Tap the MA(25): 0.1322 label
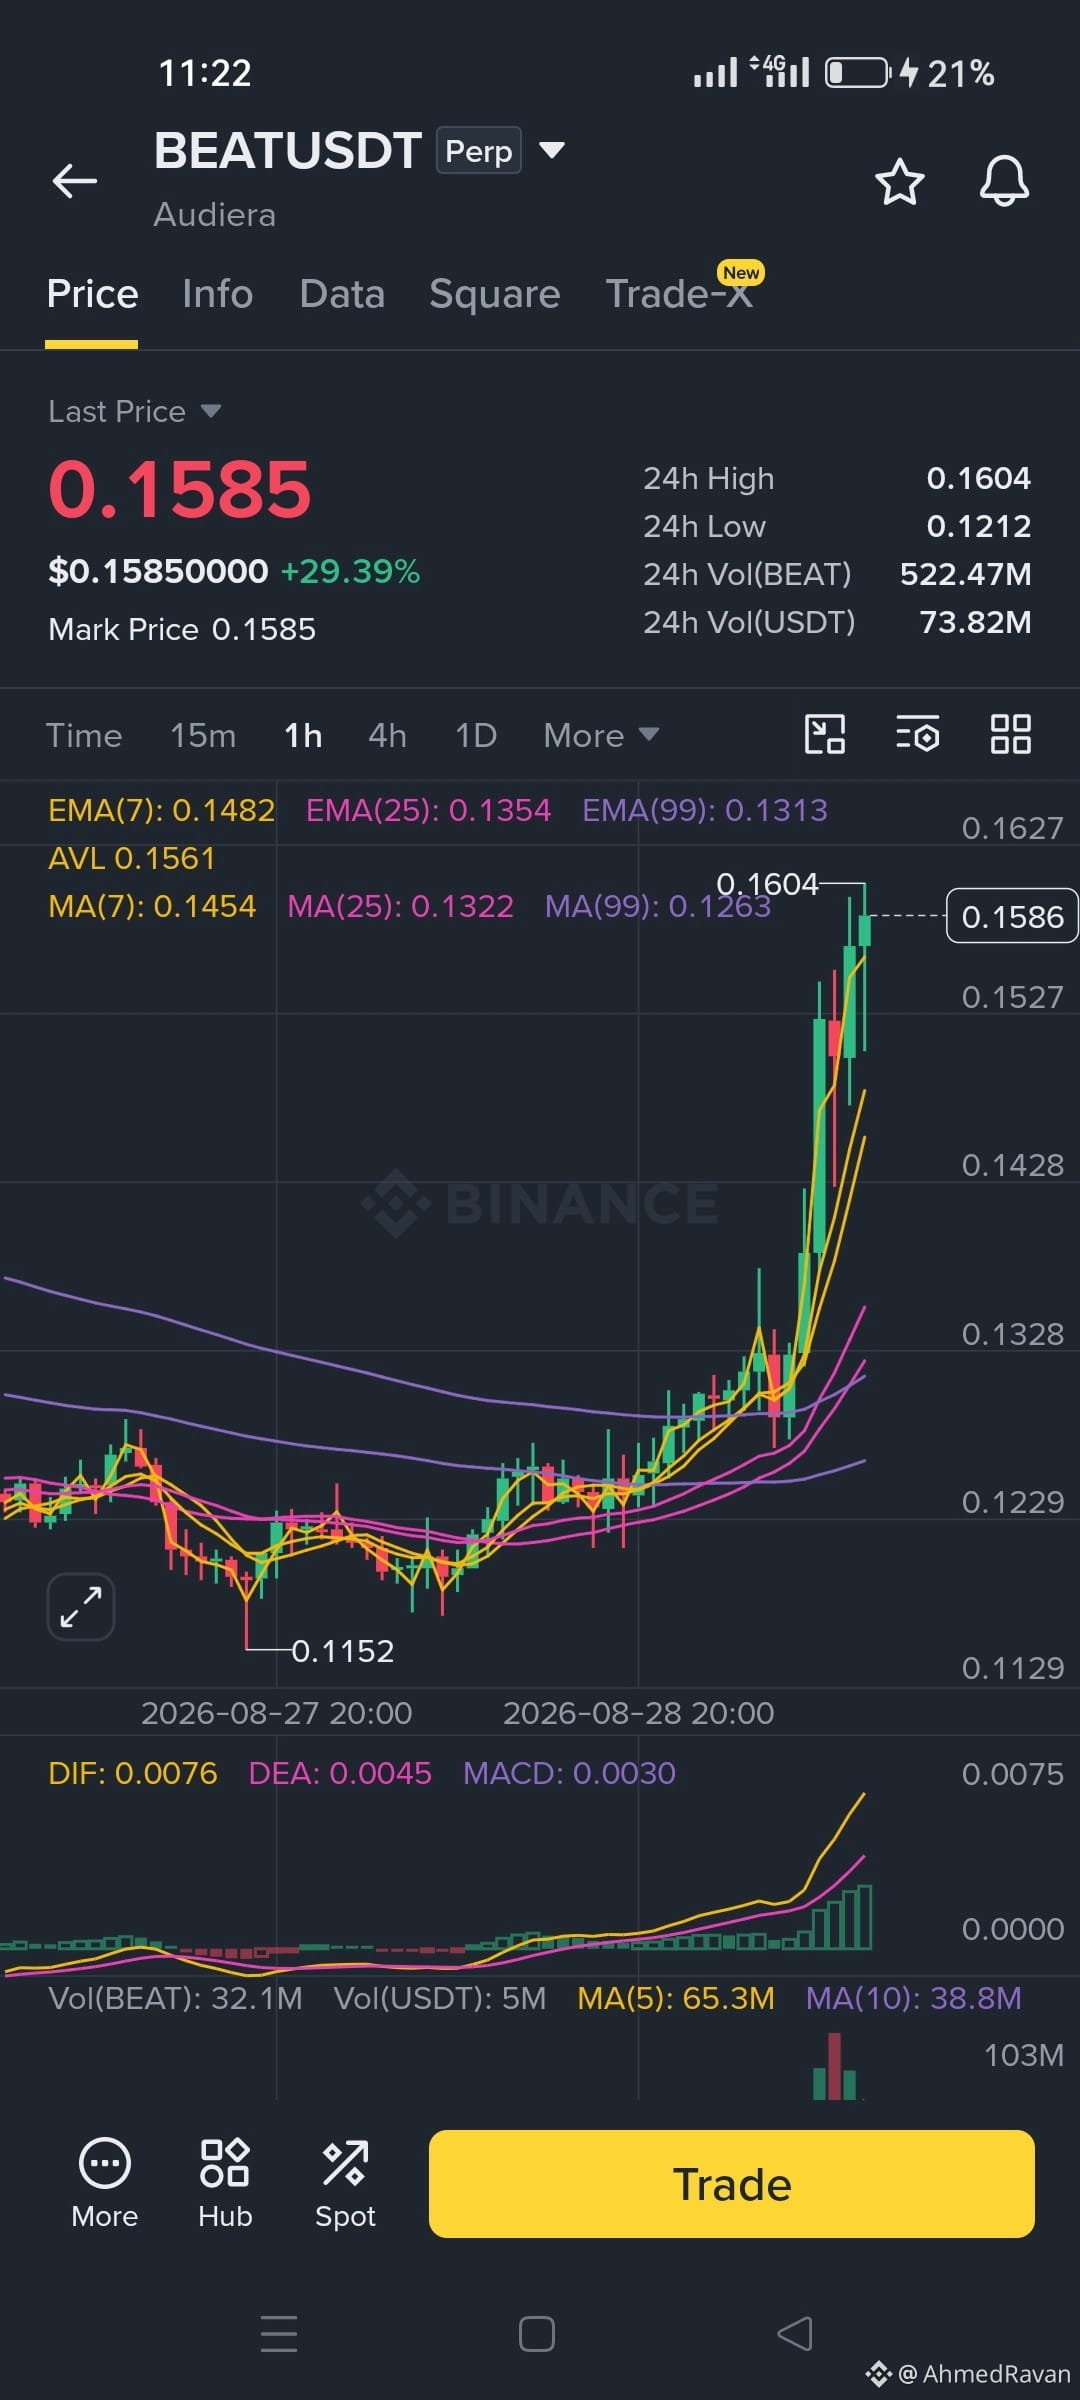 tap(400, 906)
